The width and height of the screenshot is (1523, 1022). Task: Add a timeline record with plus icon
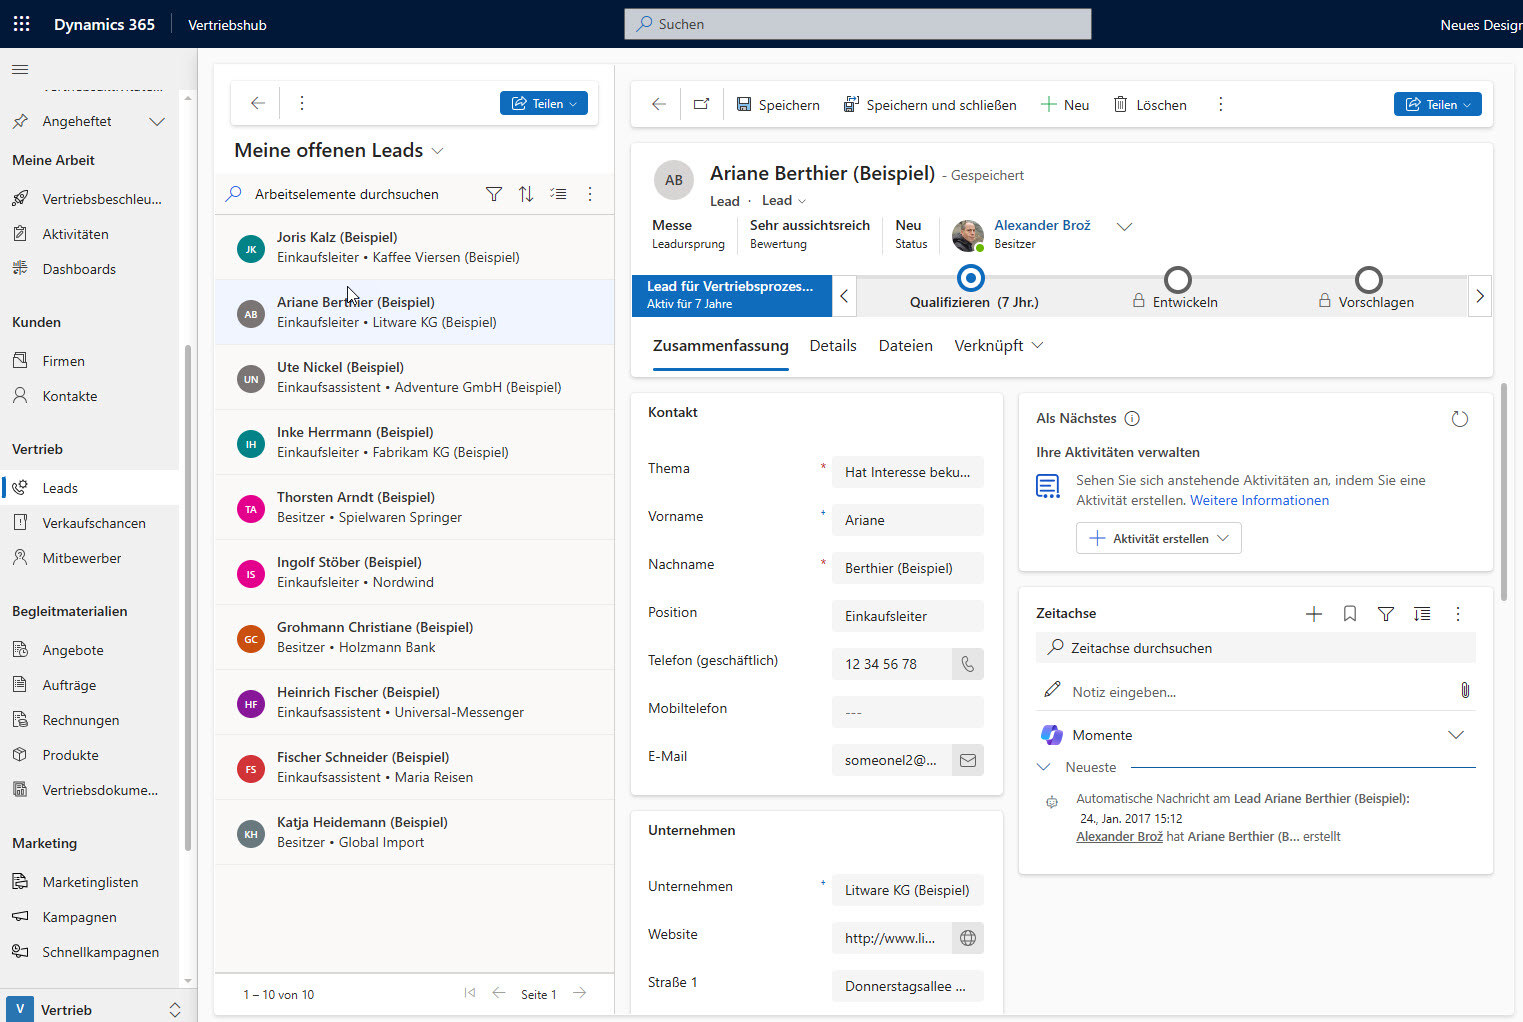(1314, 614)
